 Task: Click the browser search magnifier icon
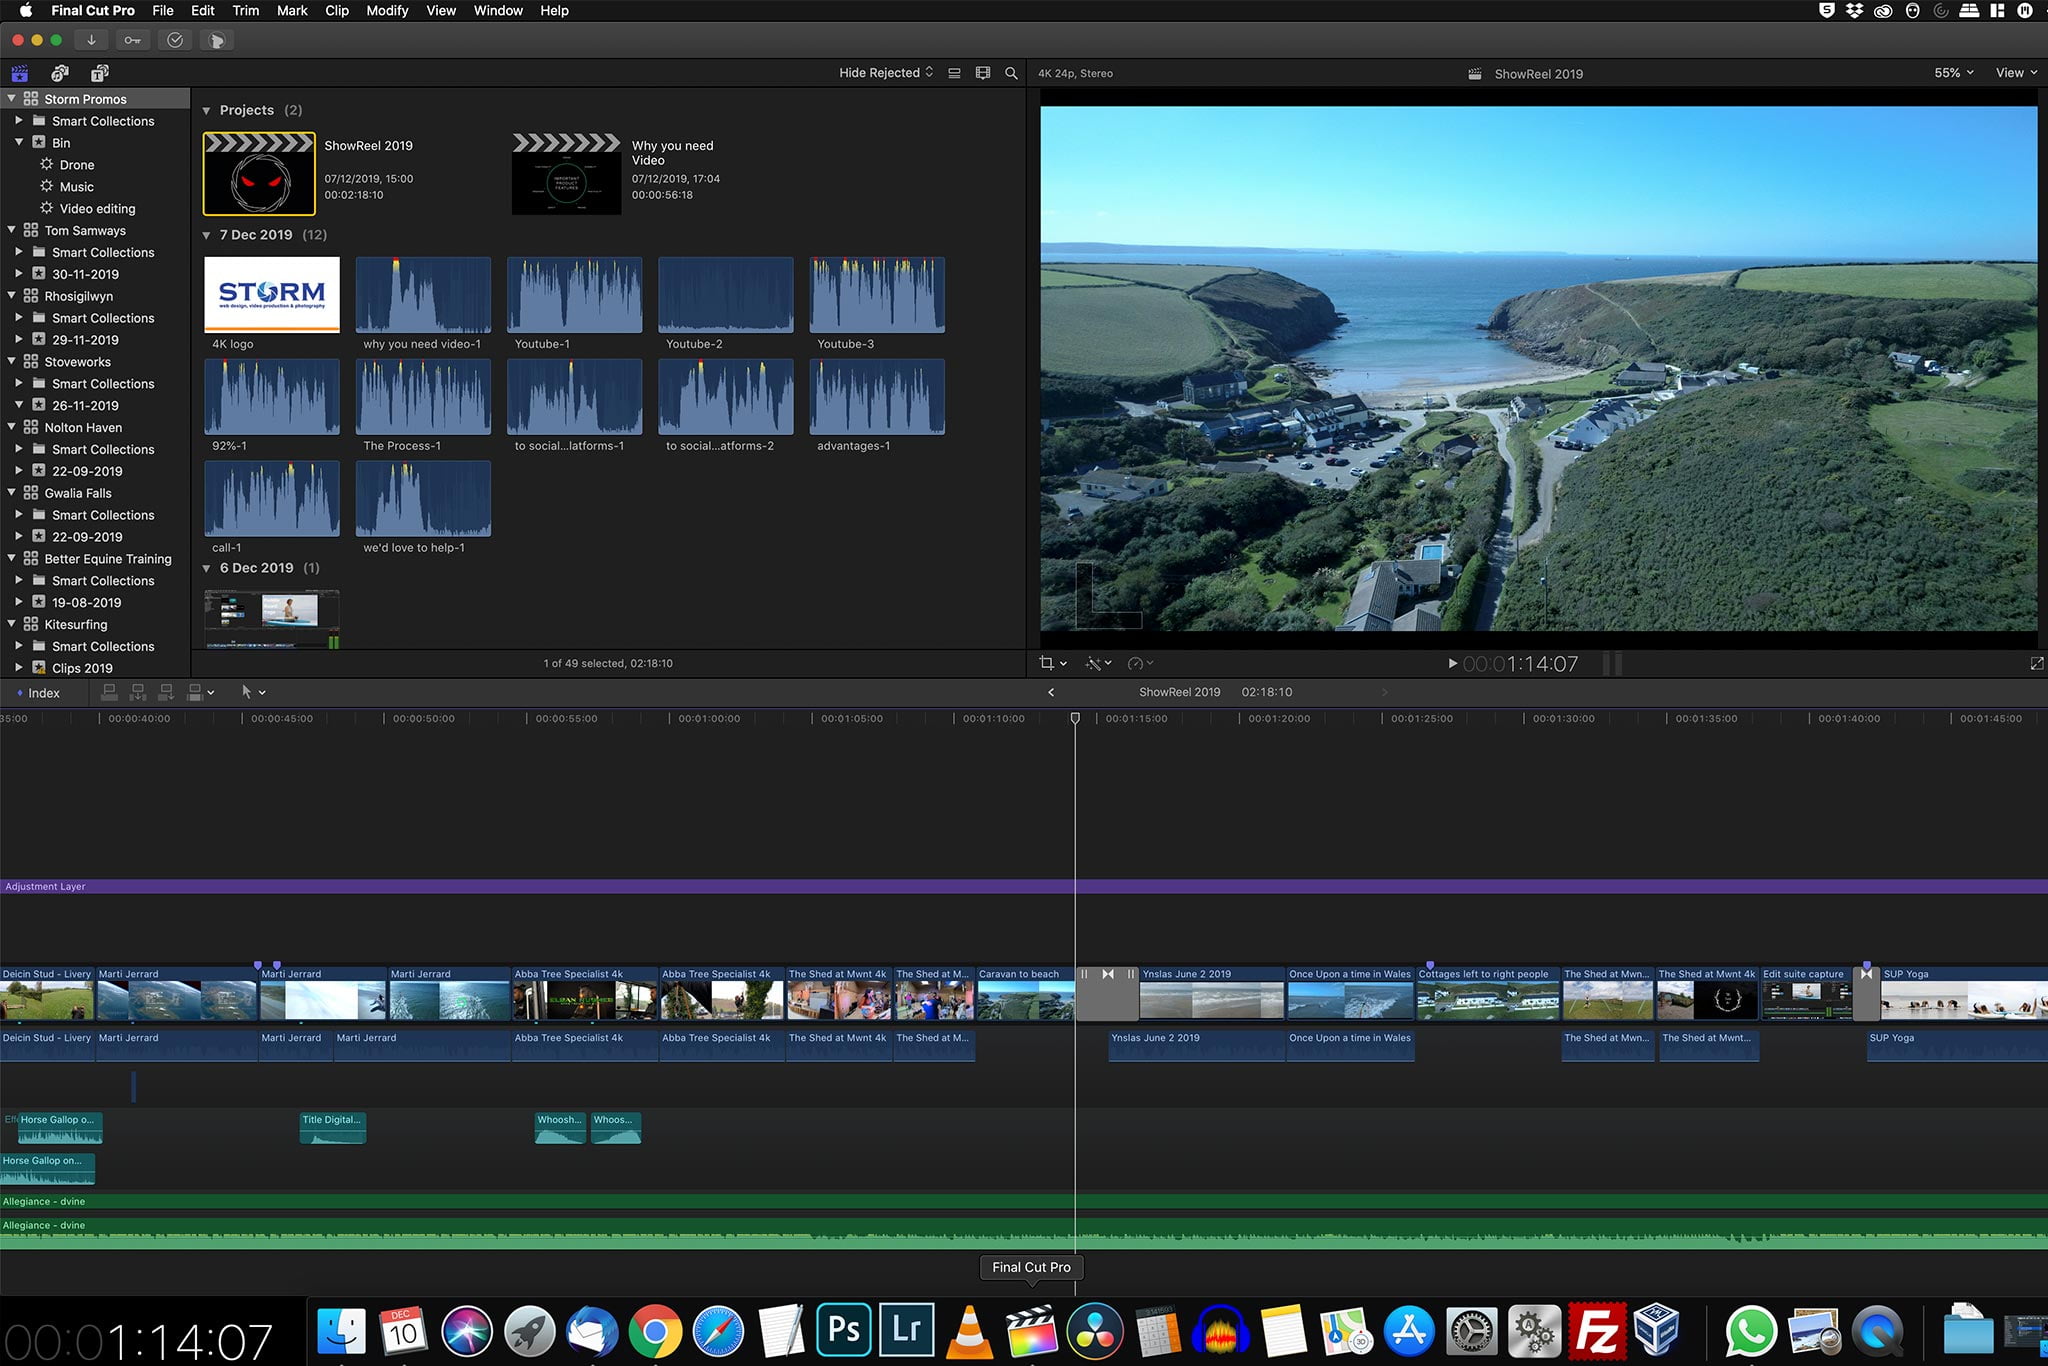coord(1011,73)
